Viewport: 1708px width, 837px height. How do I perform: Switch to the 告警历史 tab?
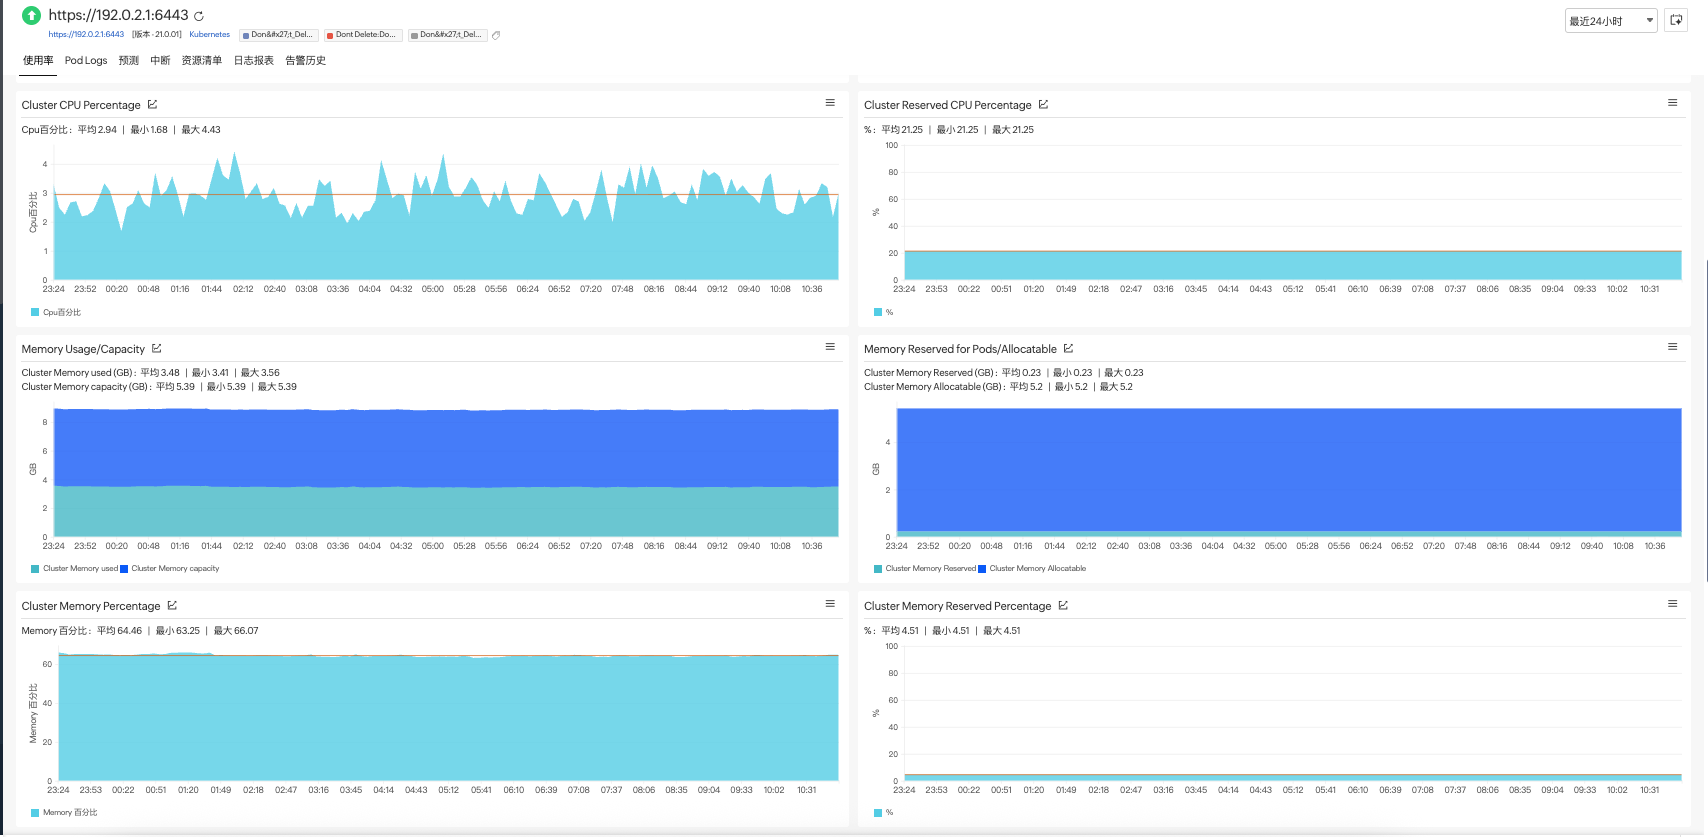coord(305,60)
